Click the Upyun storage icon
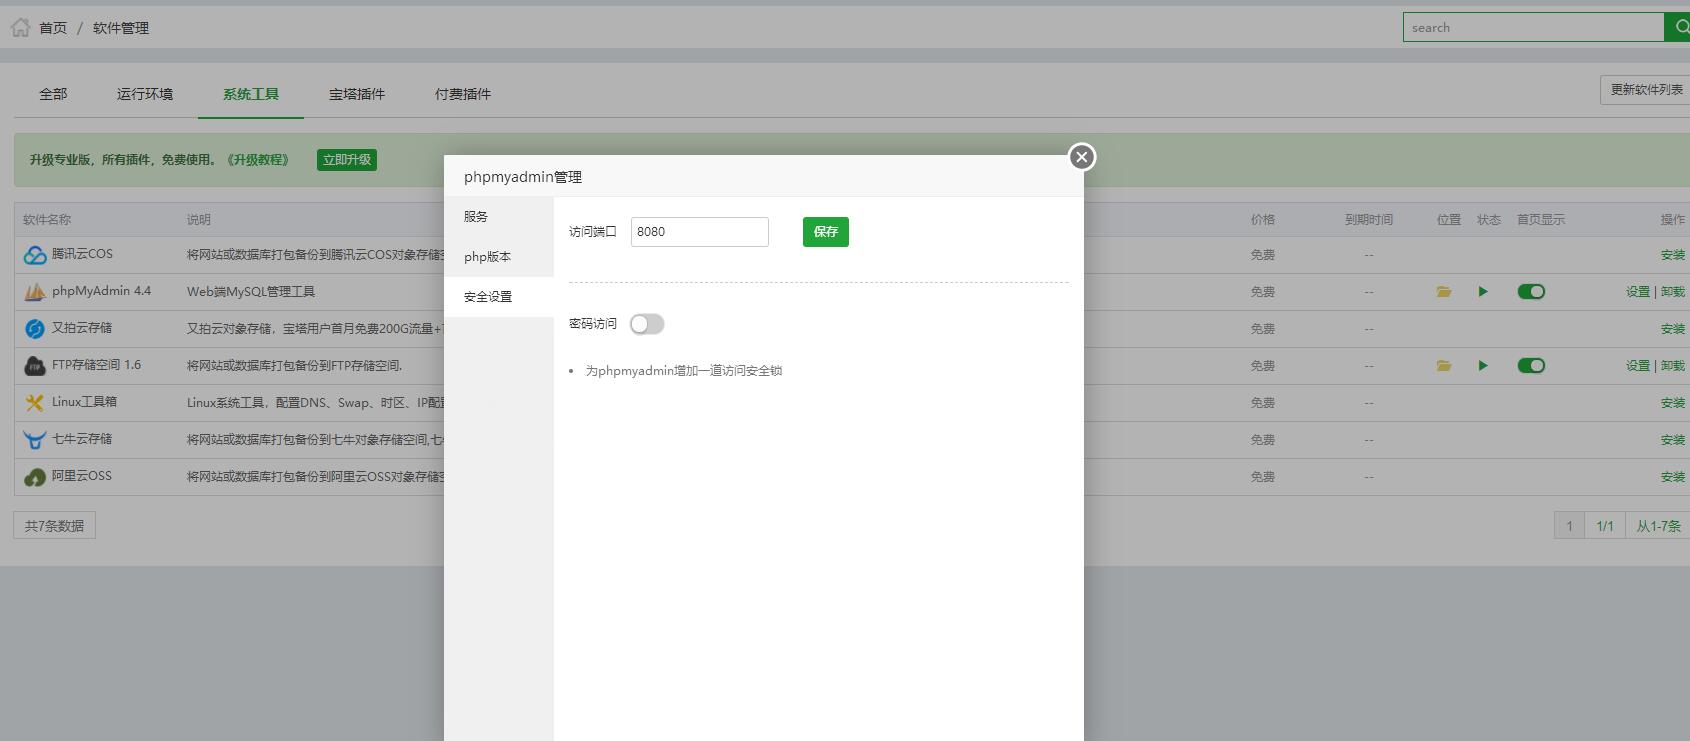 (35, 329)
